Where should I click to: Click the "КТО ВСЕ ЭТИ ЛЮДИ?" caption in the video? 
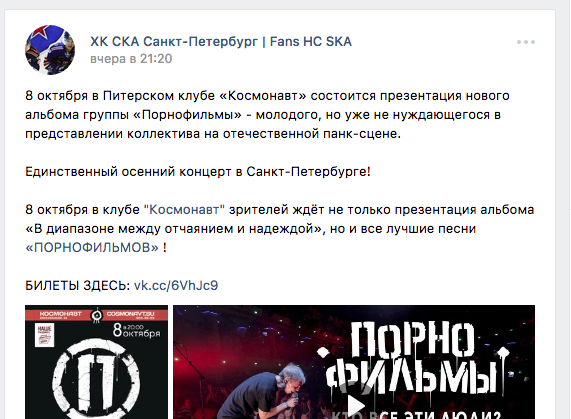point(417,414)
